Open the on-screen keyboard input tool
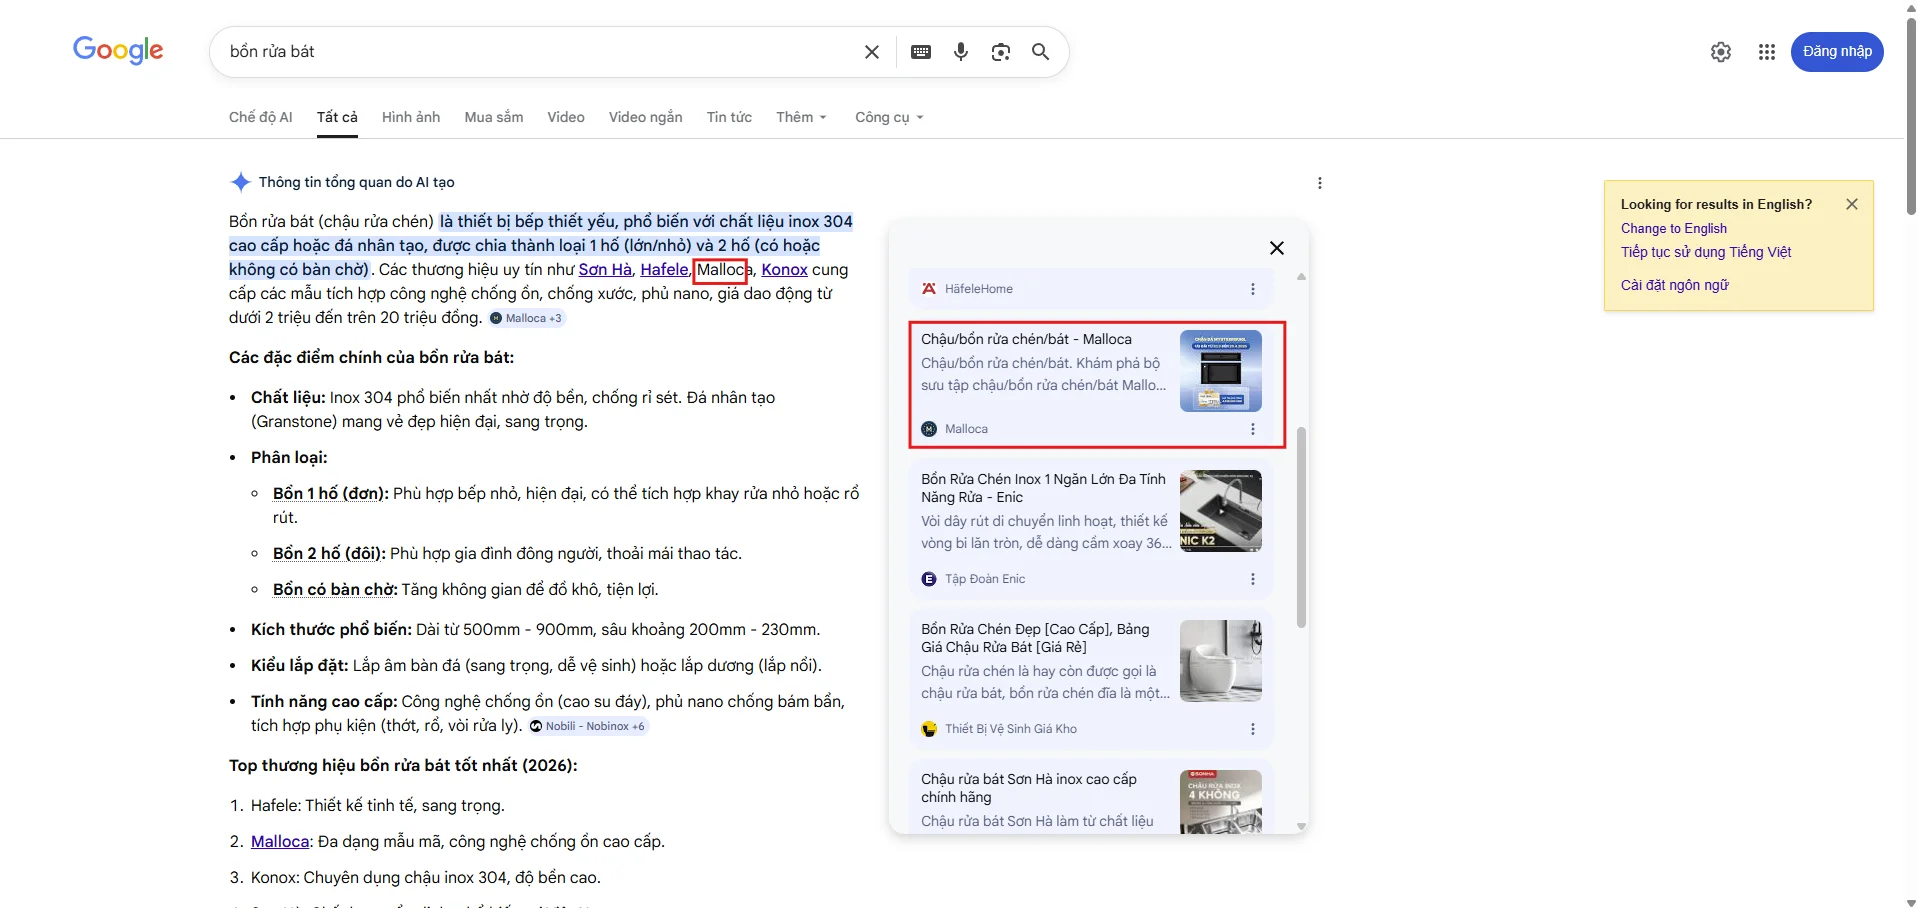 click(921, 52)
